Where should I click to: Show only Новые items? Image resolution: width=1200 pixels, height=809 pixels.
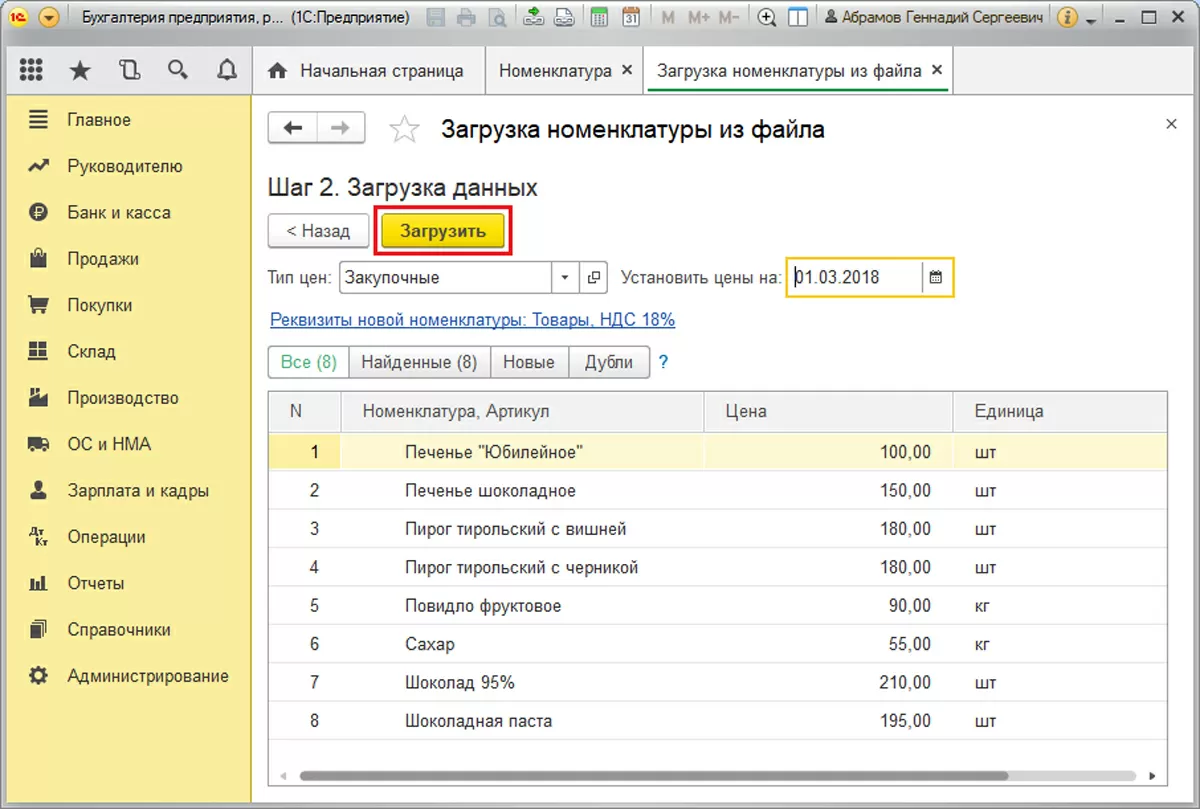tap(529, 362)
